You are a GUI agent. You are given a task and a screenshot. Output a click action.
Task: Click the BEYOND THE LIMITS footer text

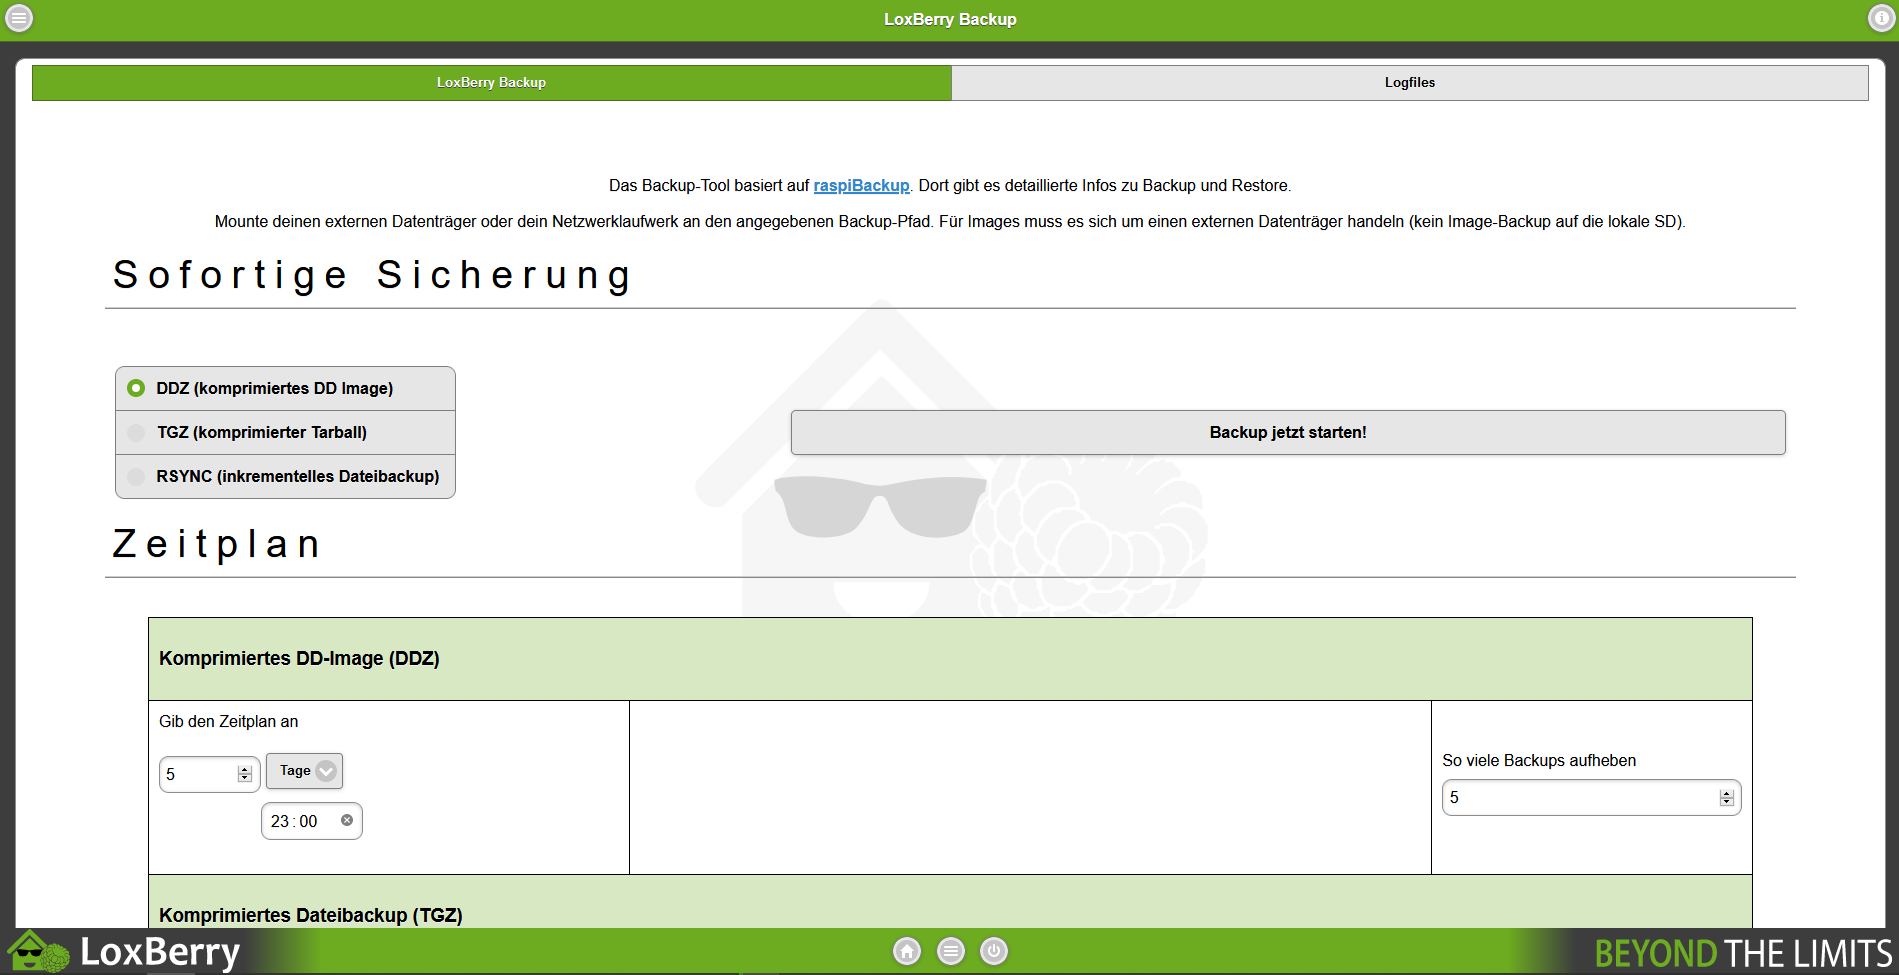point(1743,953)
